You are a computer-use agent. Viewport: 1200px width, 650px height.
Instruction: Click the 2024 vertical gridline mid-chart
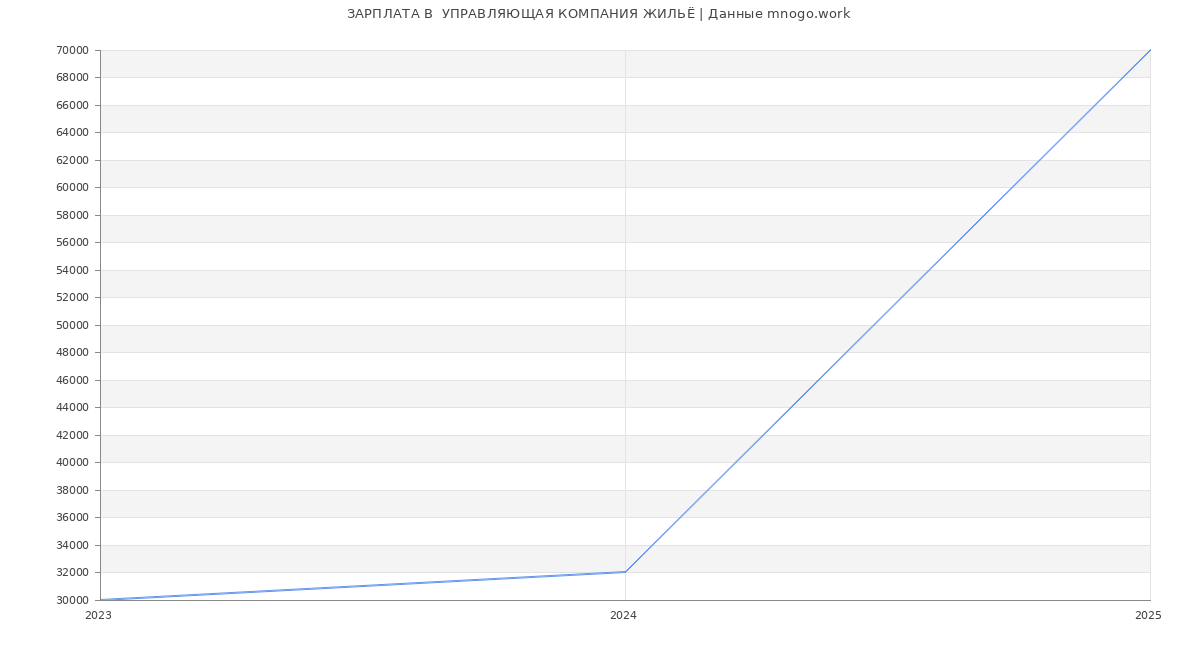point(625,300)
